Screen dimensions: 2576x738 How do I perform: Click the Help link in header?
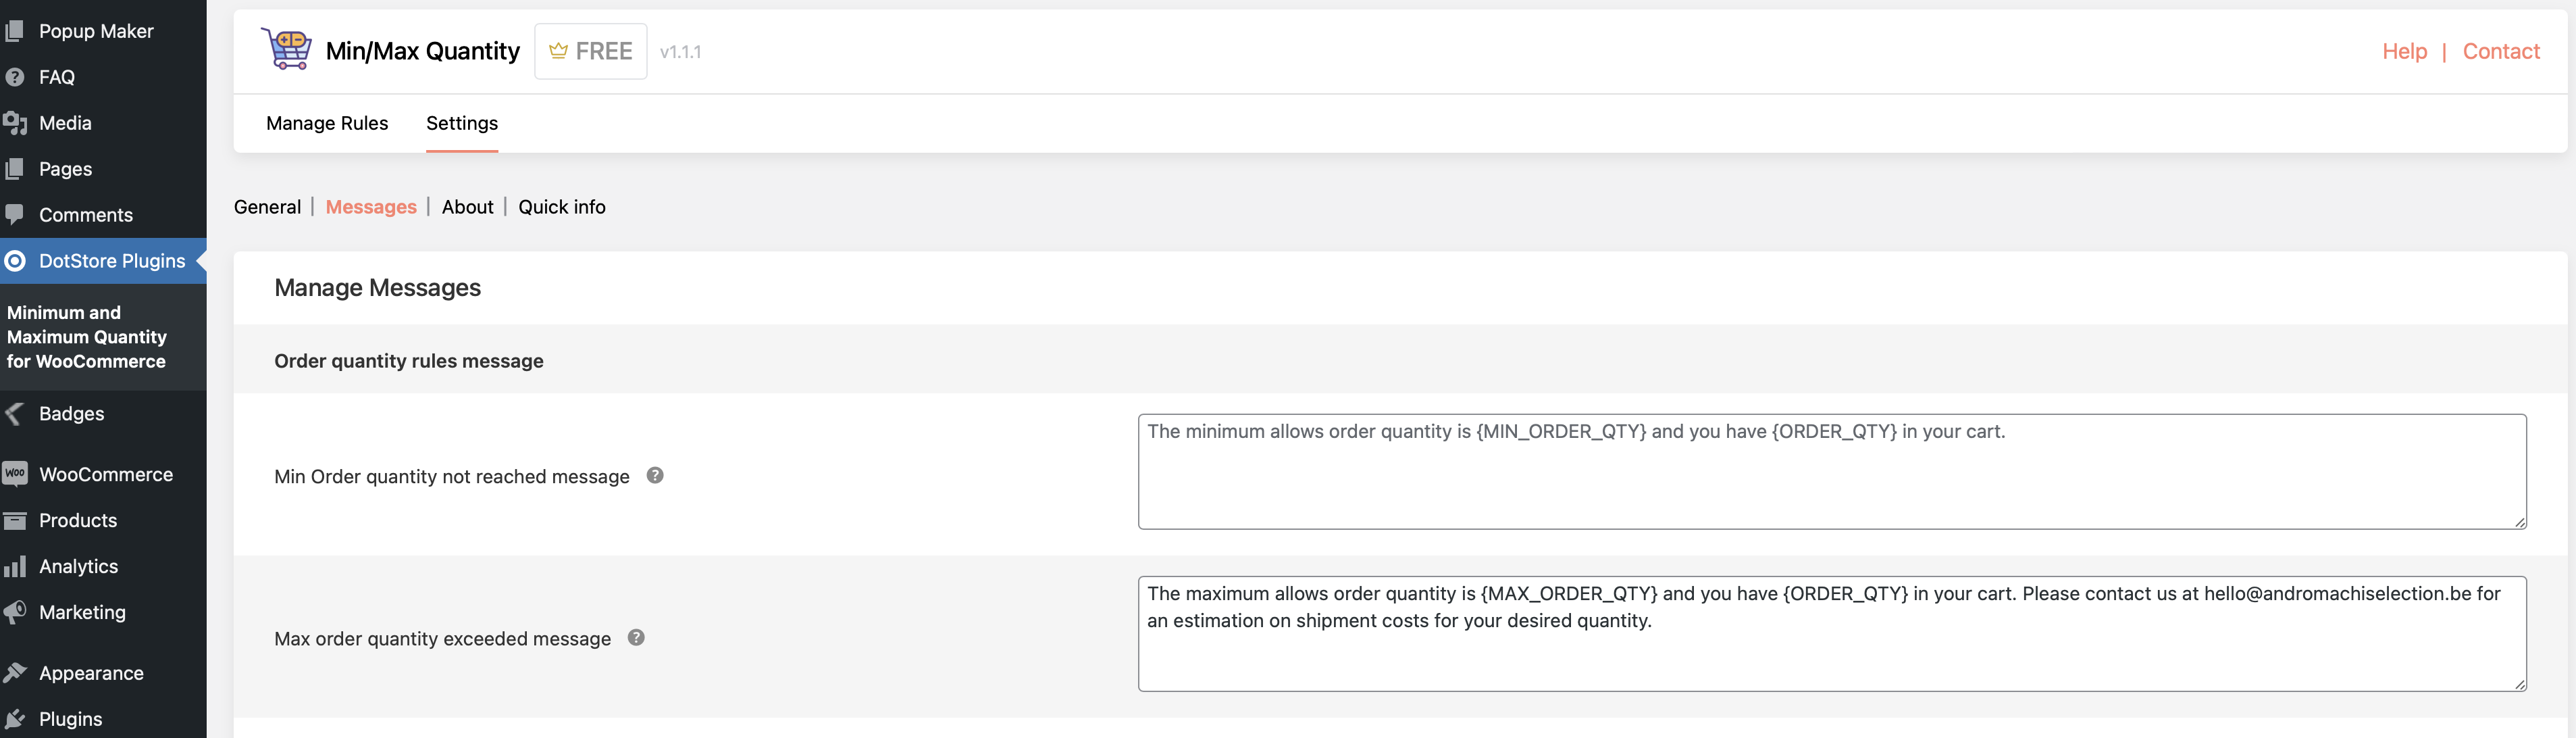tap(2404, 51)
